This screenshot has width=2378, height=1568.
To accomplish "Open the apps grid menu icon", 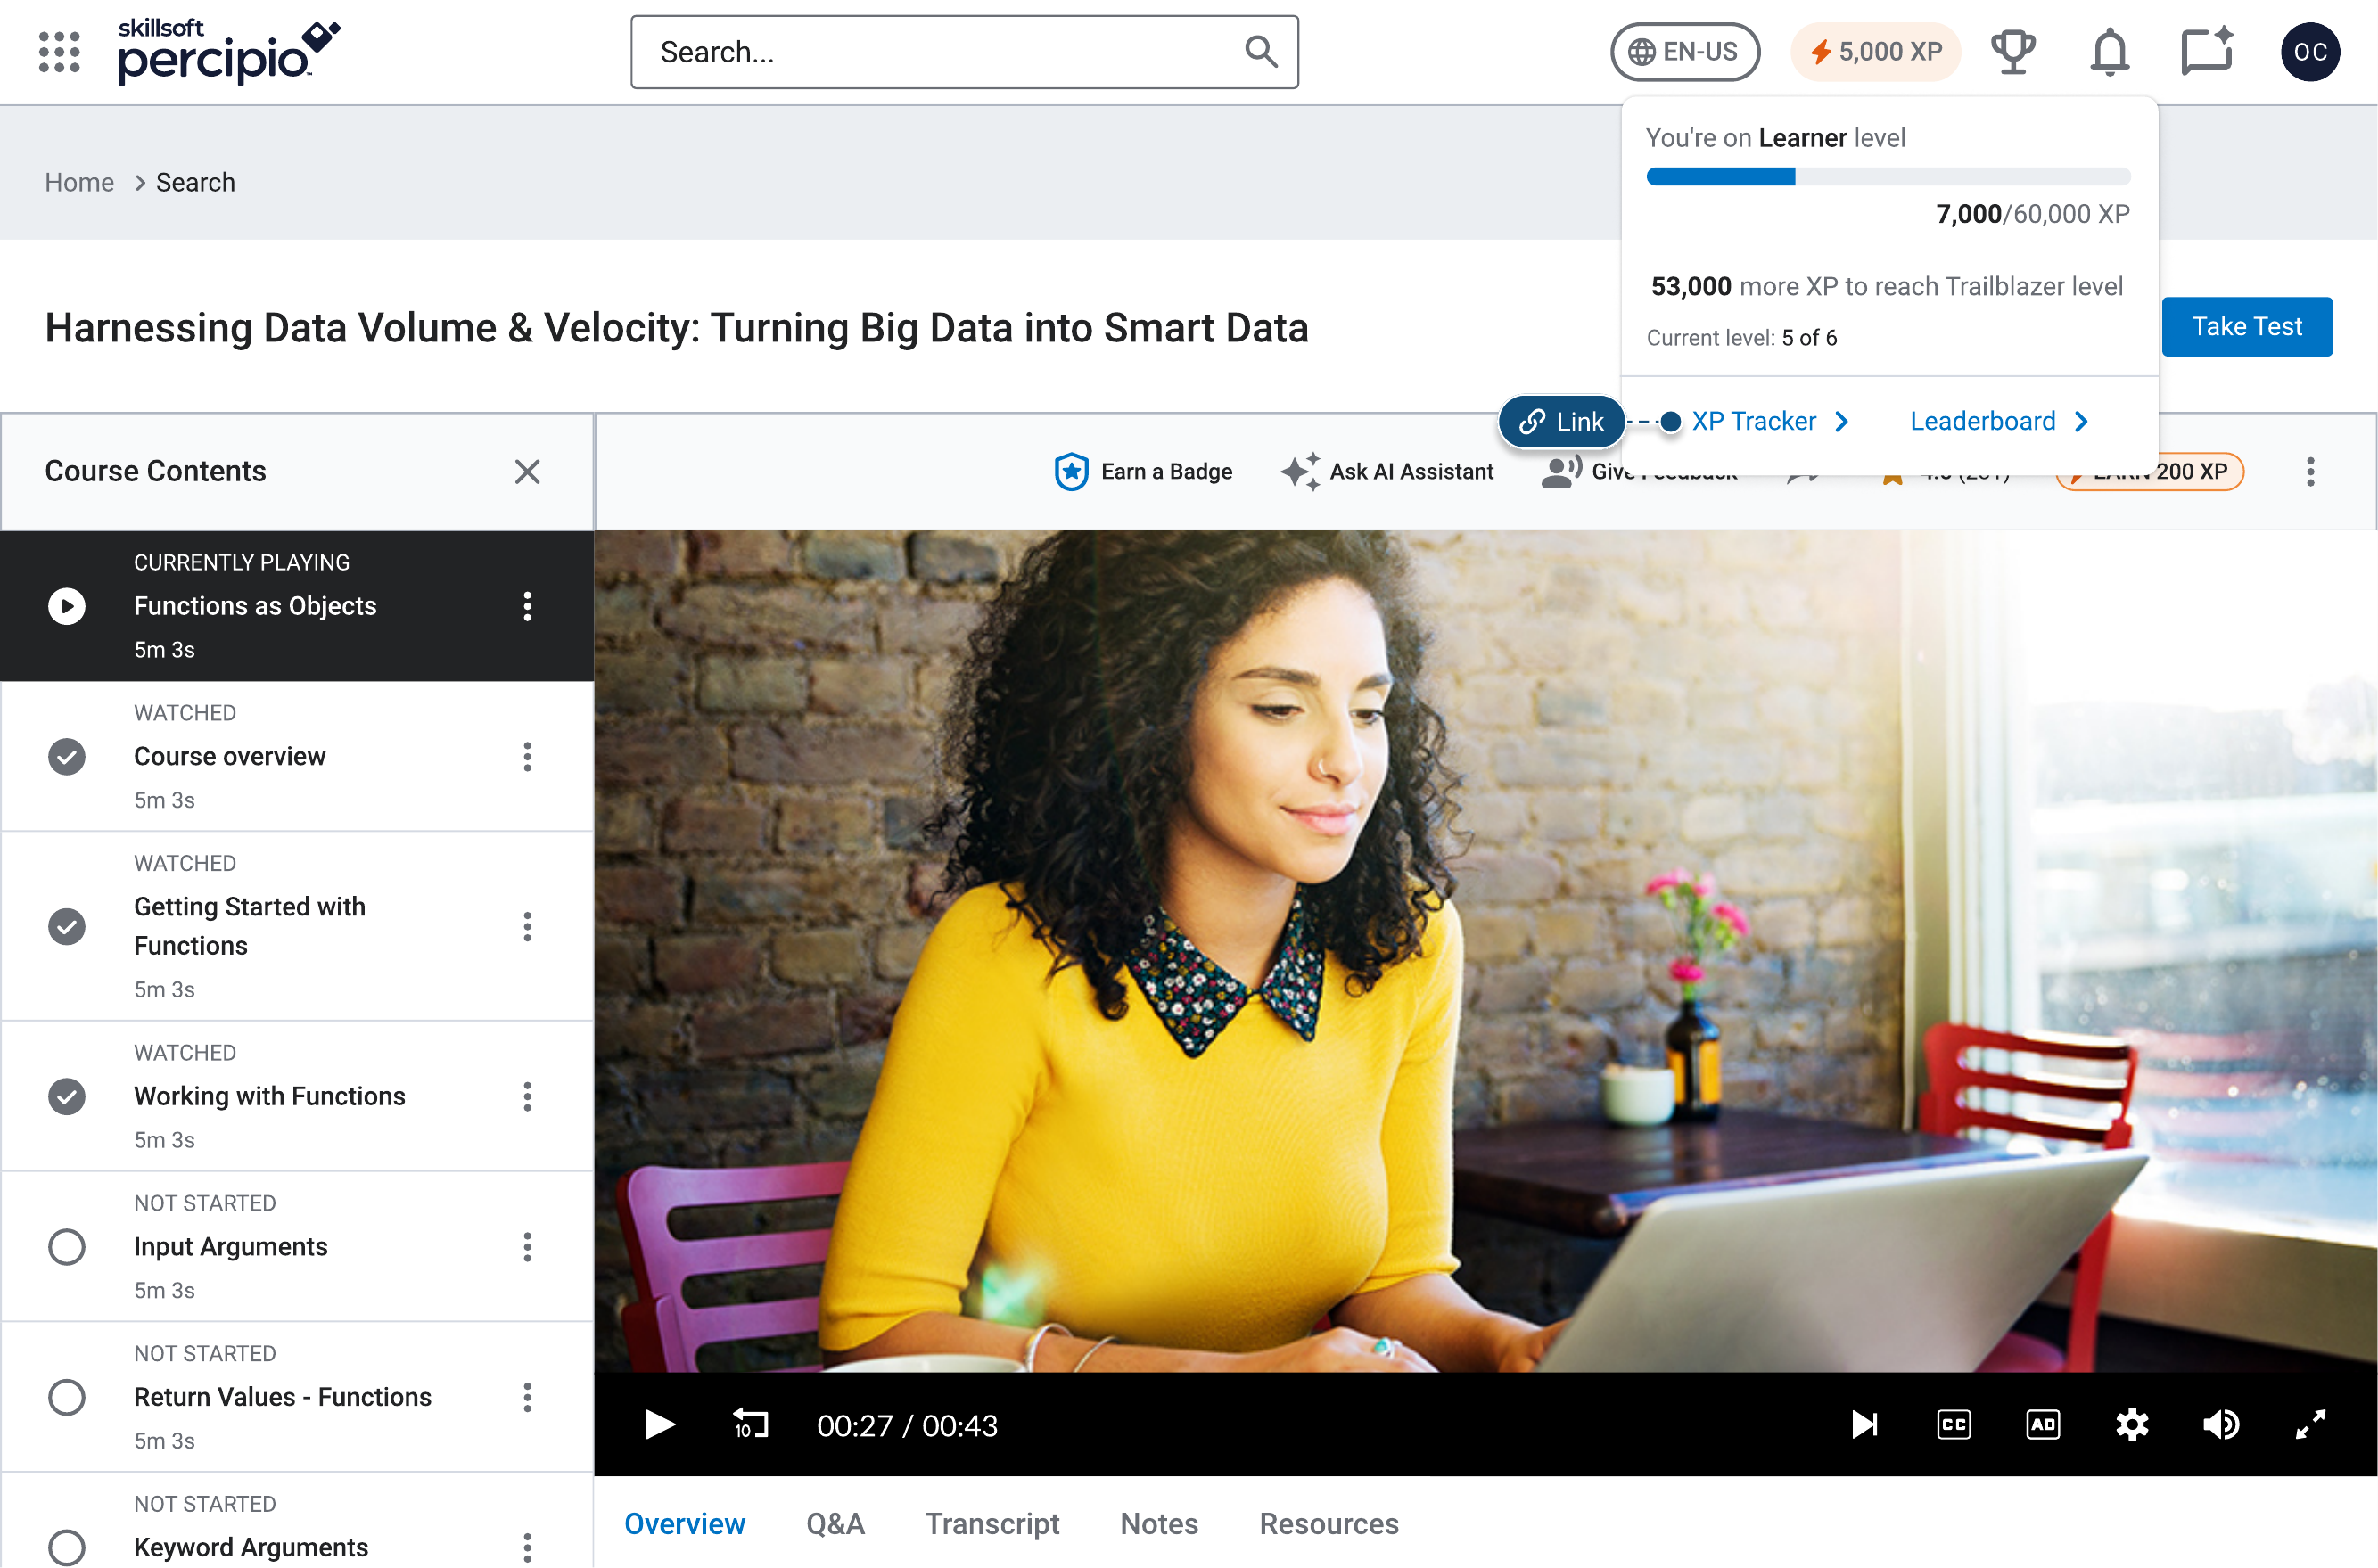I will (x=59, y=52).
